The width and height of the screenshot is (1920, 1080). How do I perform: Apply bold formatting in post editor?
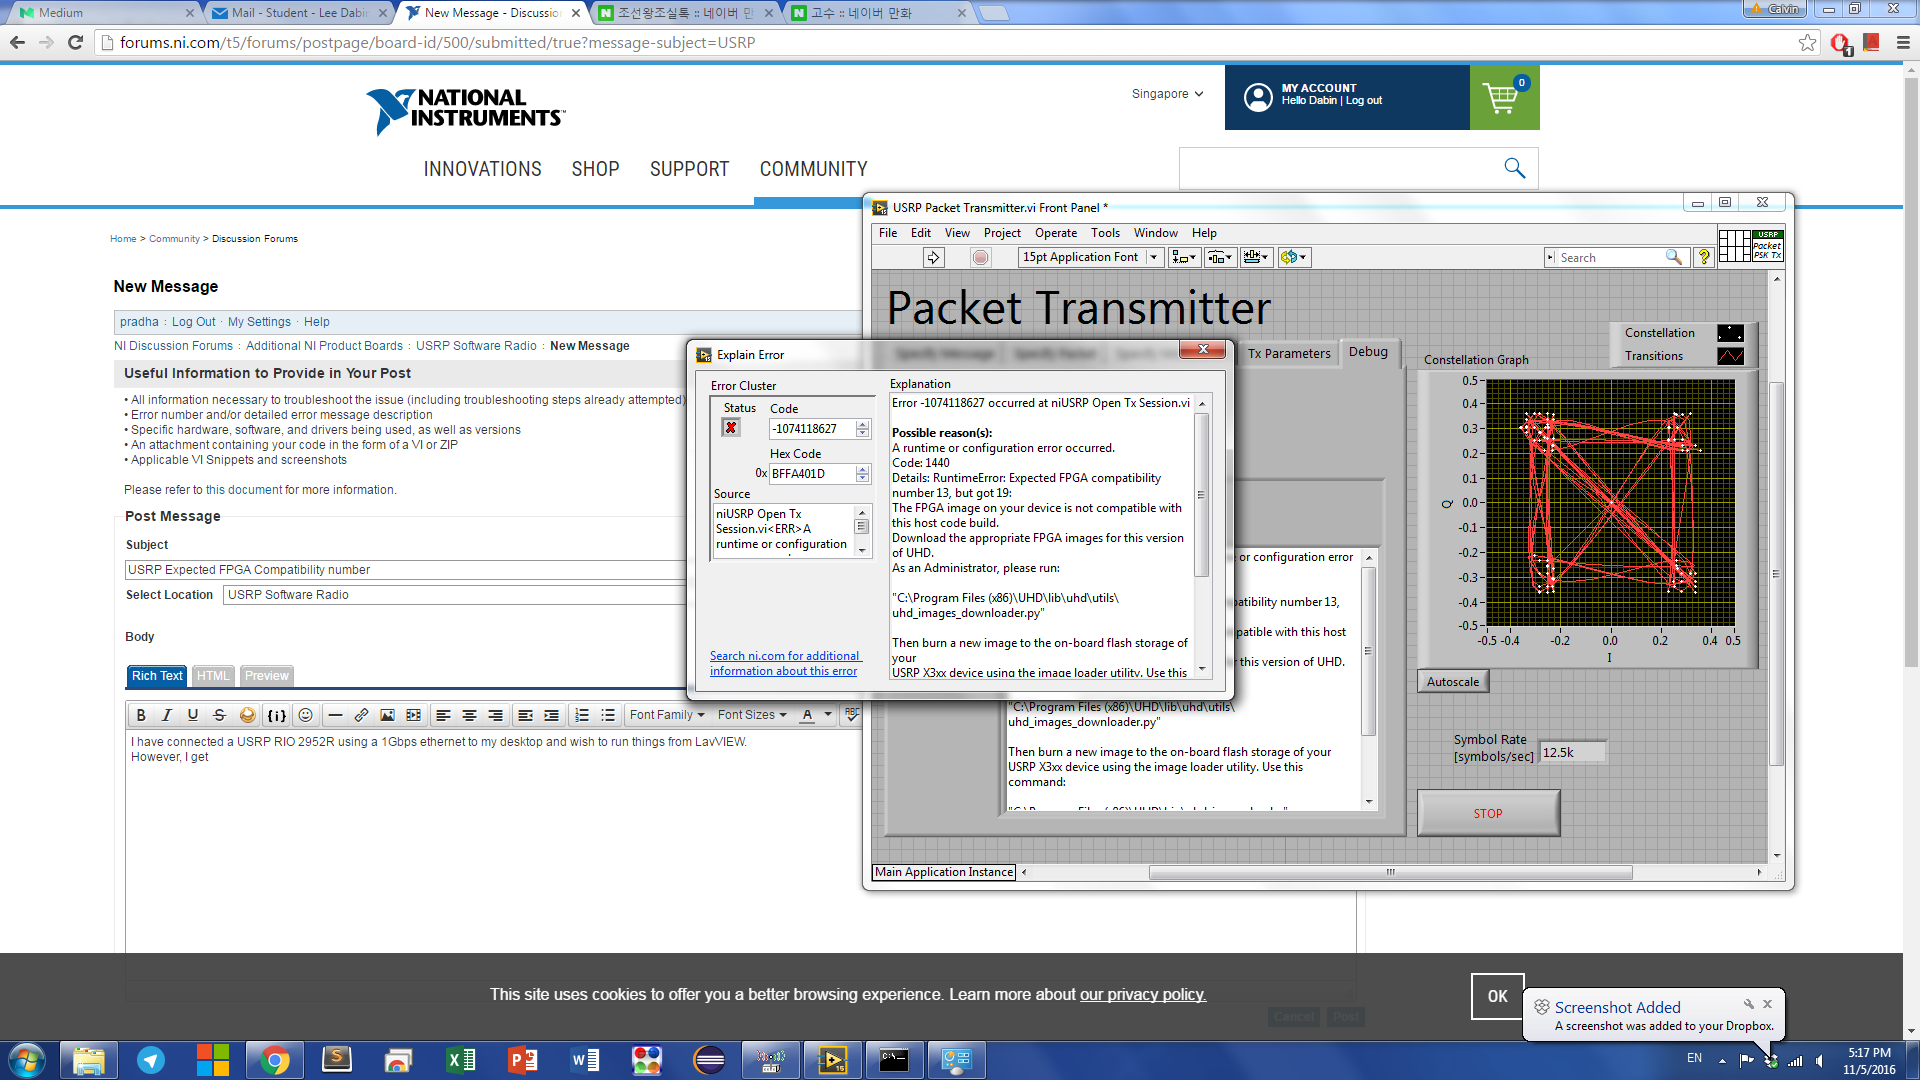pos(141,715)
